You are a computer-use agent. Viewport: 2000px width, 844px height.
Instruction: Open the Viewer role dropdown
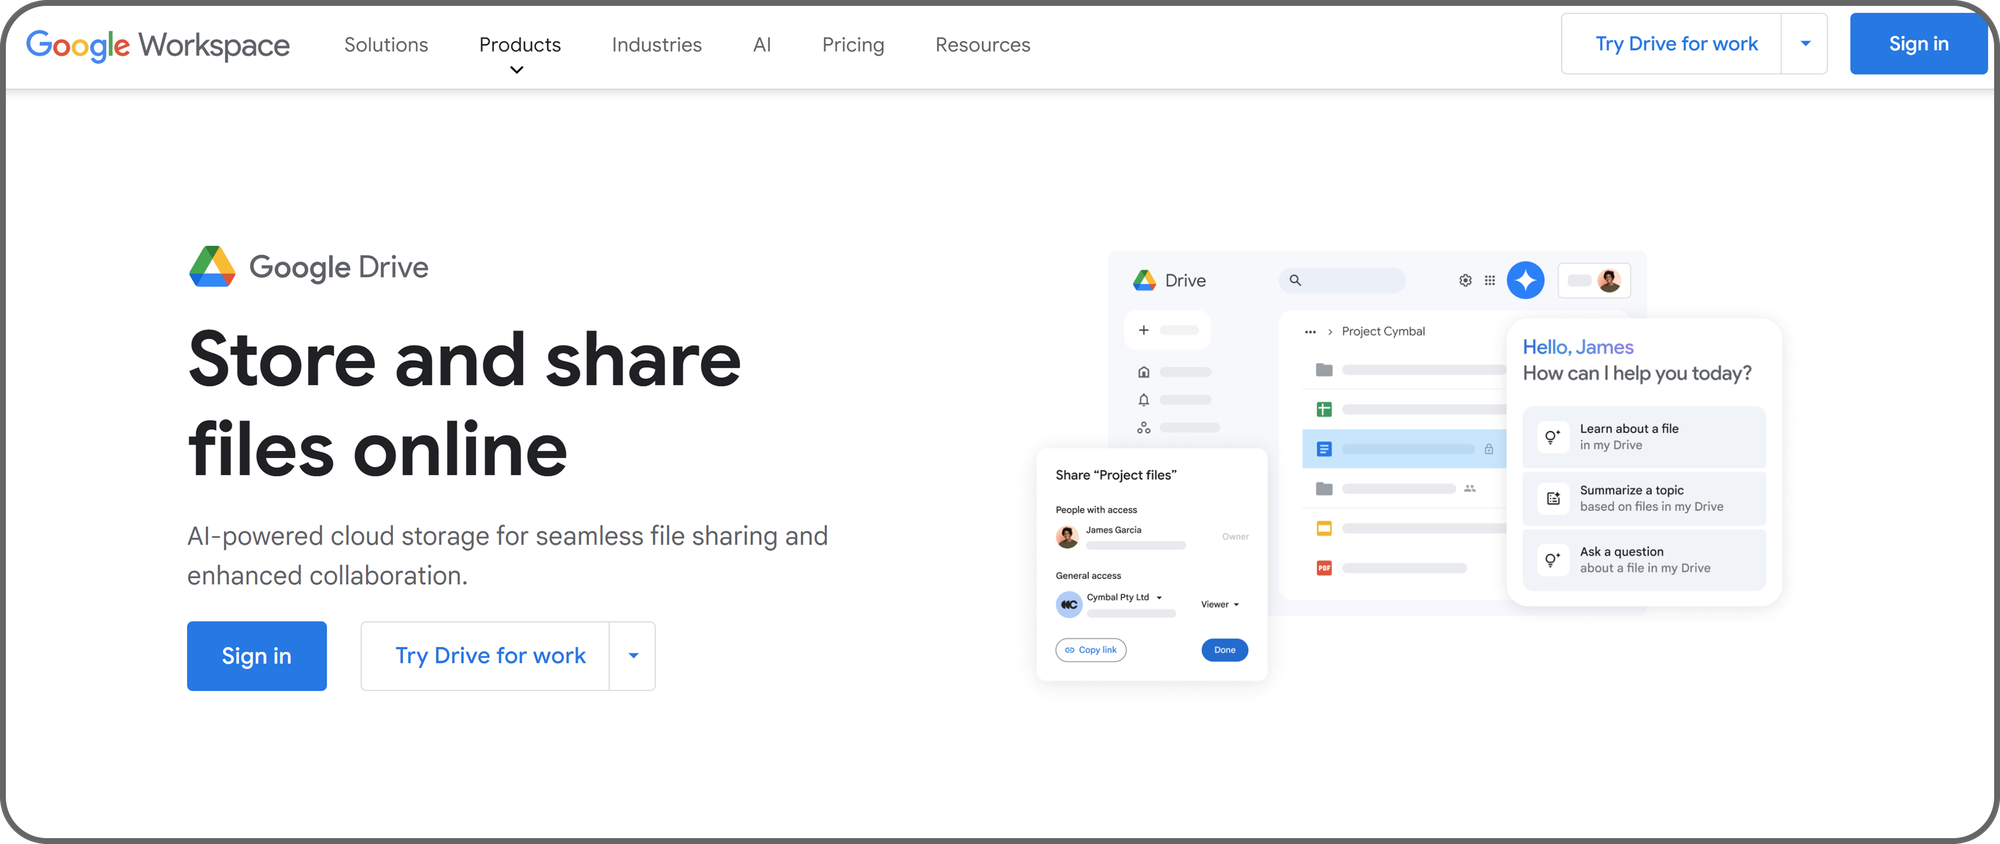(1220, 605)
